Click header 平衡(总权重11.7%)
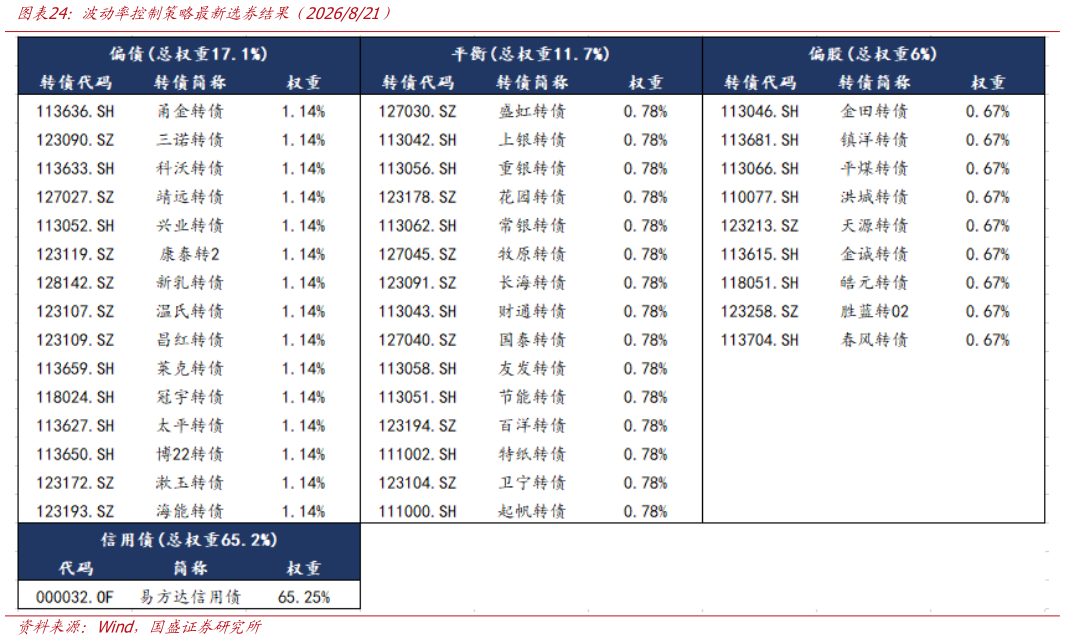Image resolution: width=1065 pixels, height=640 pixels. 531,54
